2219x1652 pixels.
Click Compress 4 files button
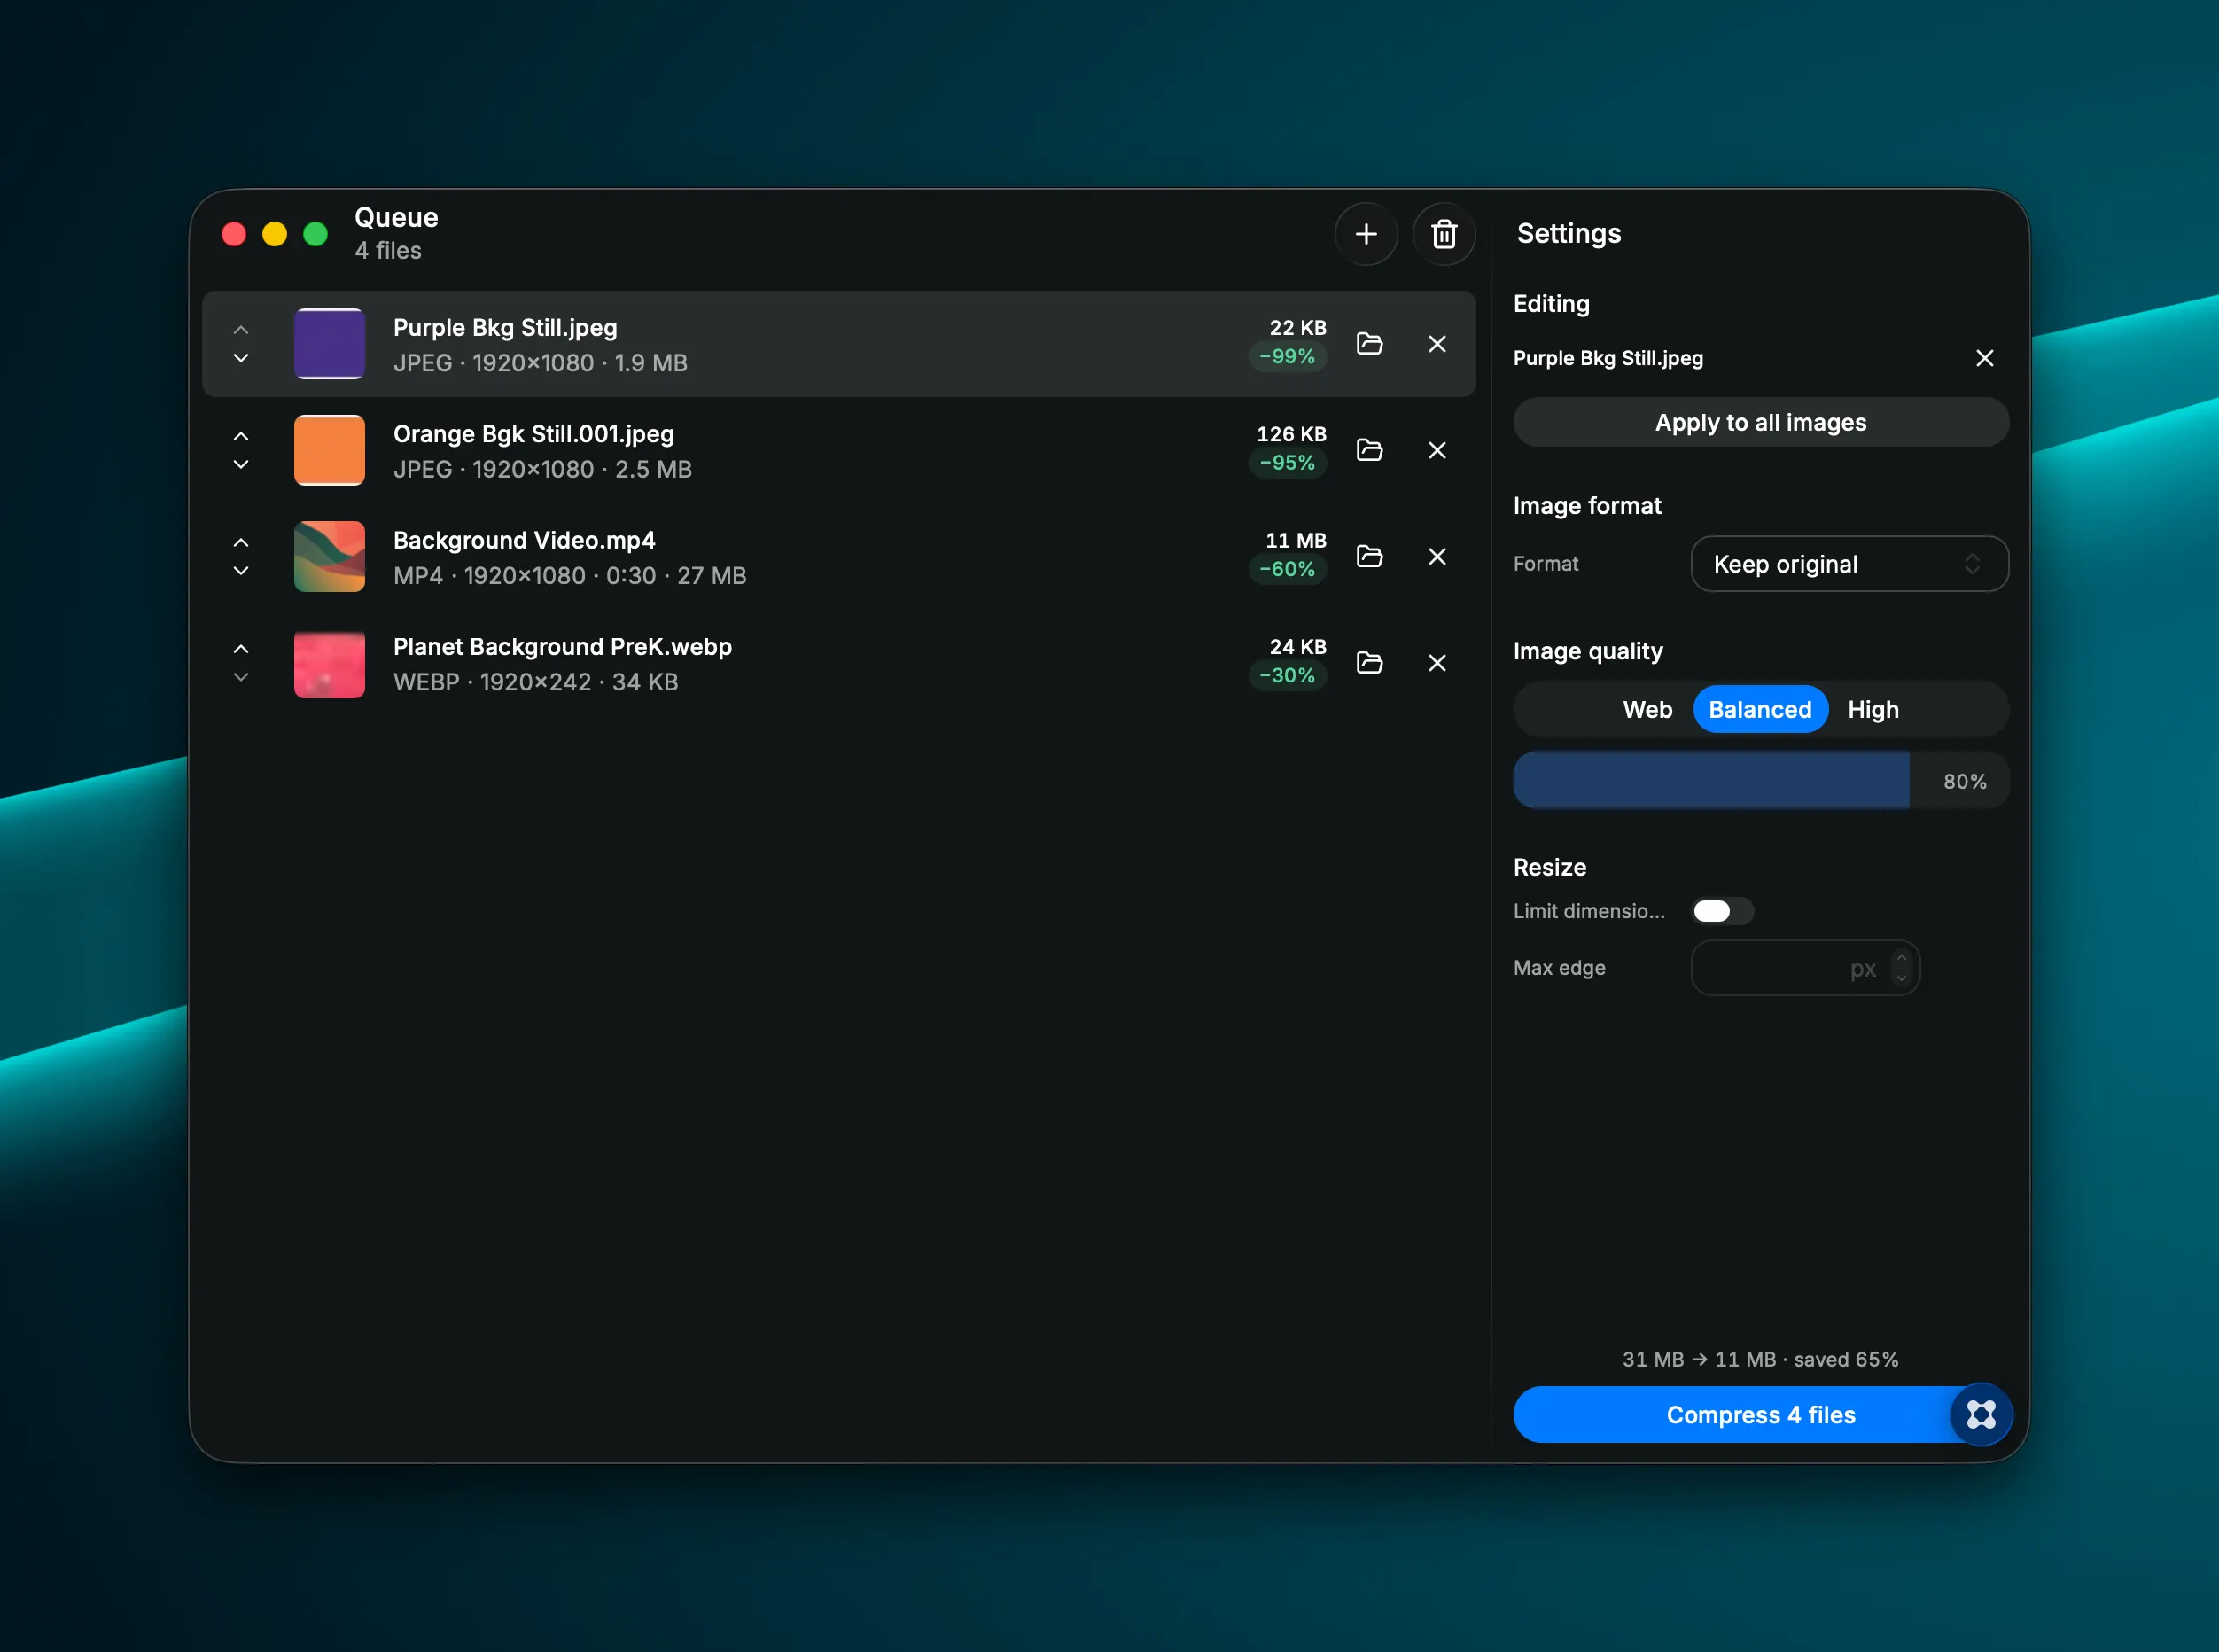point(1760,1414)
